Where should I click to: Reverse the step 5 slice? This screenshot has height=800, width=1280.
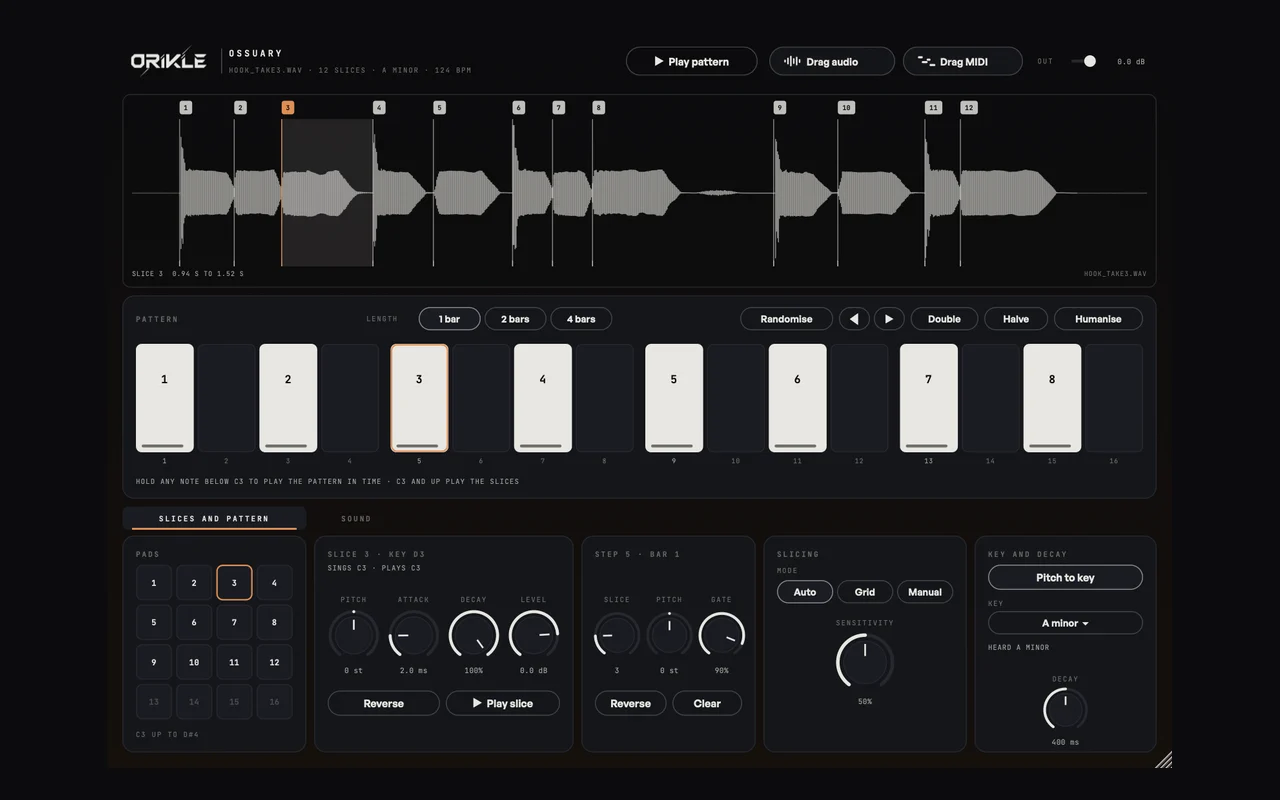[631, 703]
